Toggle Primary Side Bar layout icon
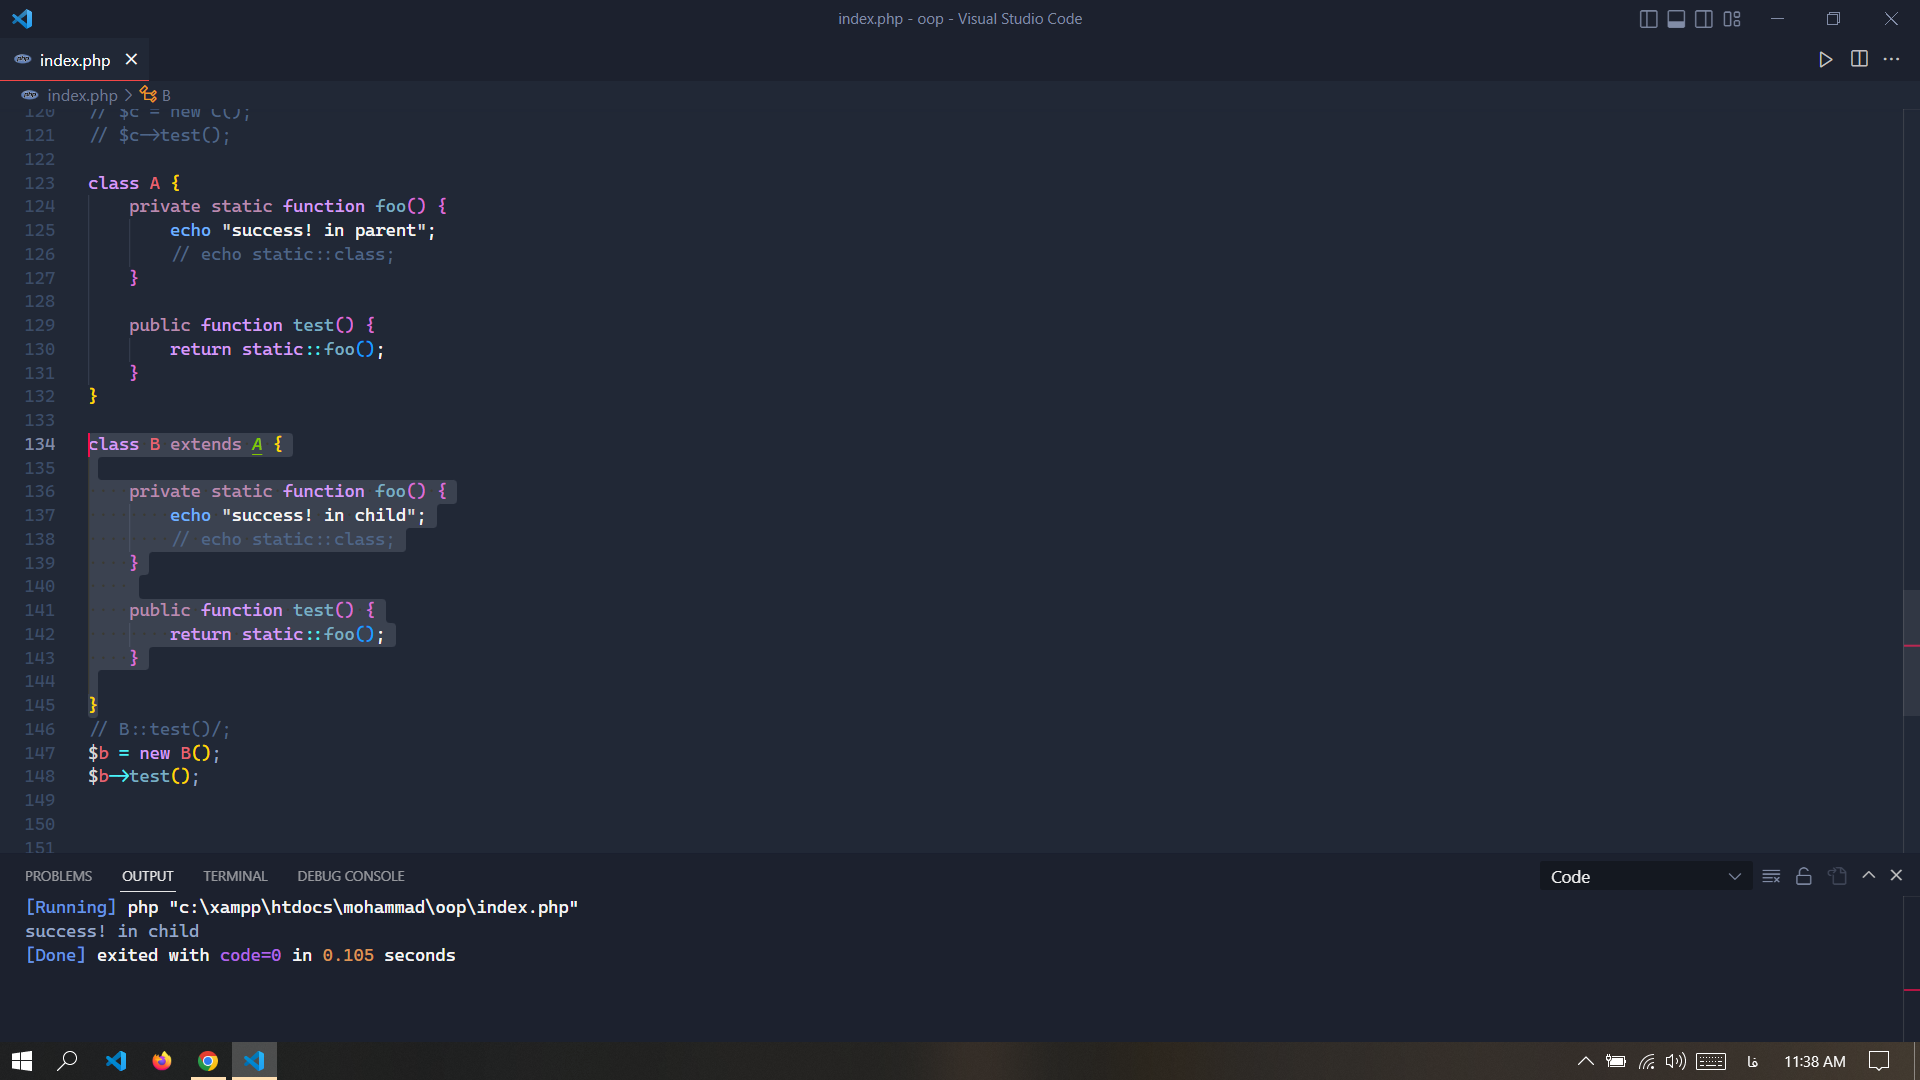Image resolution: width=1920 pixels, height=1080 pixels. (1649, 19)
